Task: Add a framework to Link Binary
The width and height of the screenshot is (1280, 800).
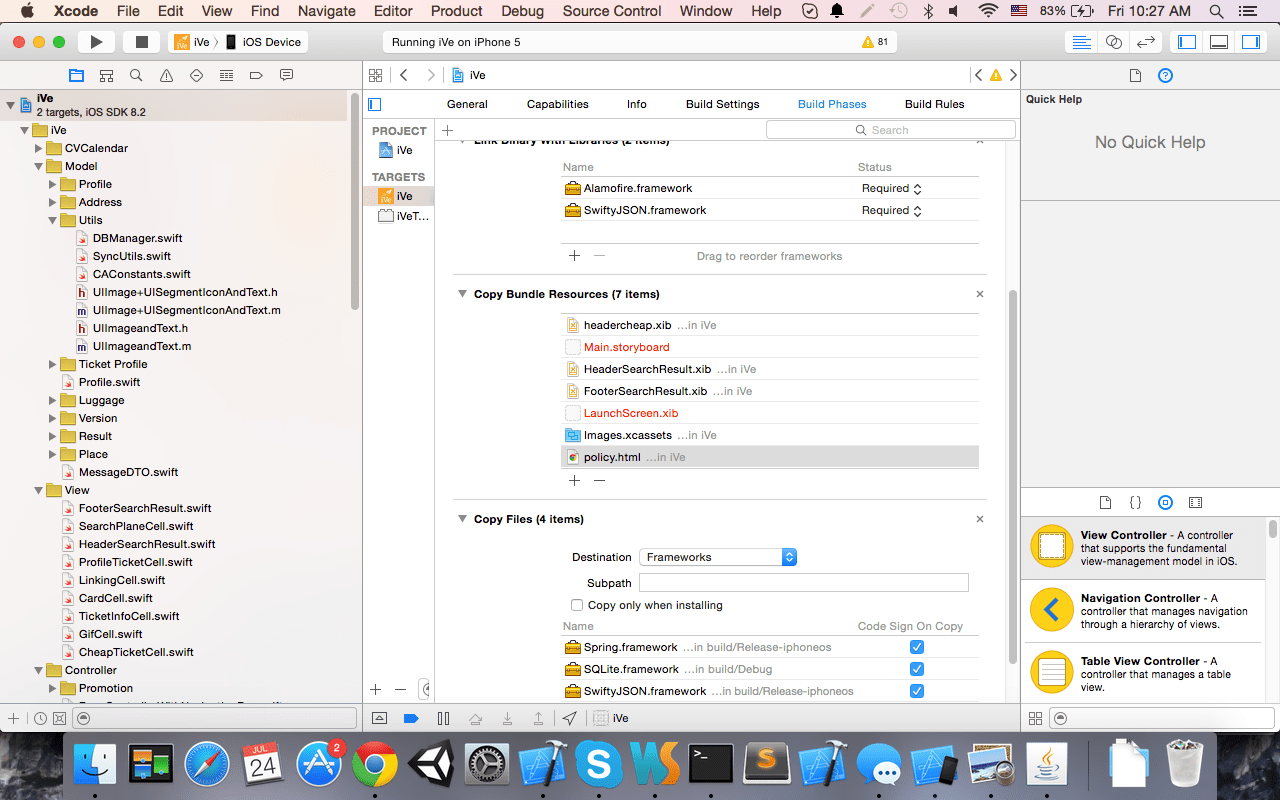Action: [574, 256]
